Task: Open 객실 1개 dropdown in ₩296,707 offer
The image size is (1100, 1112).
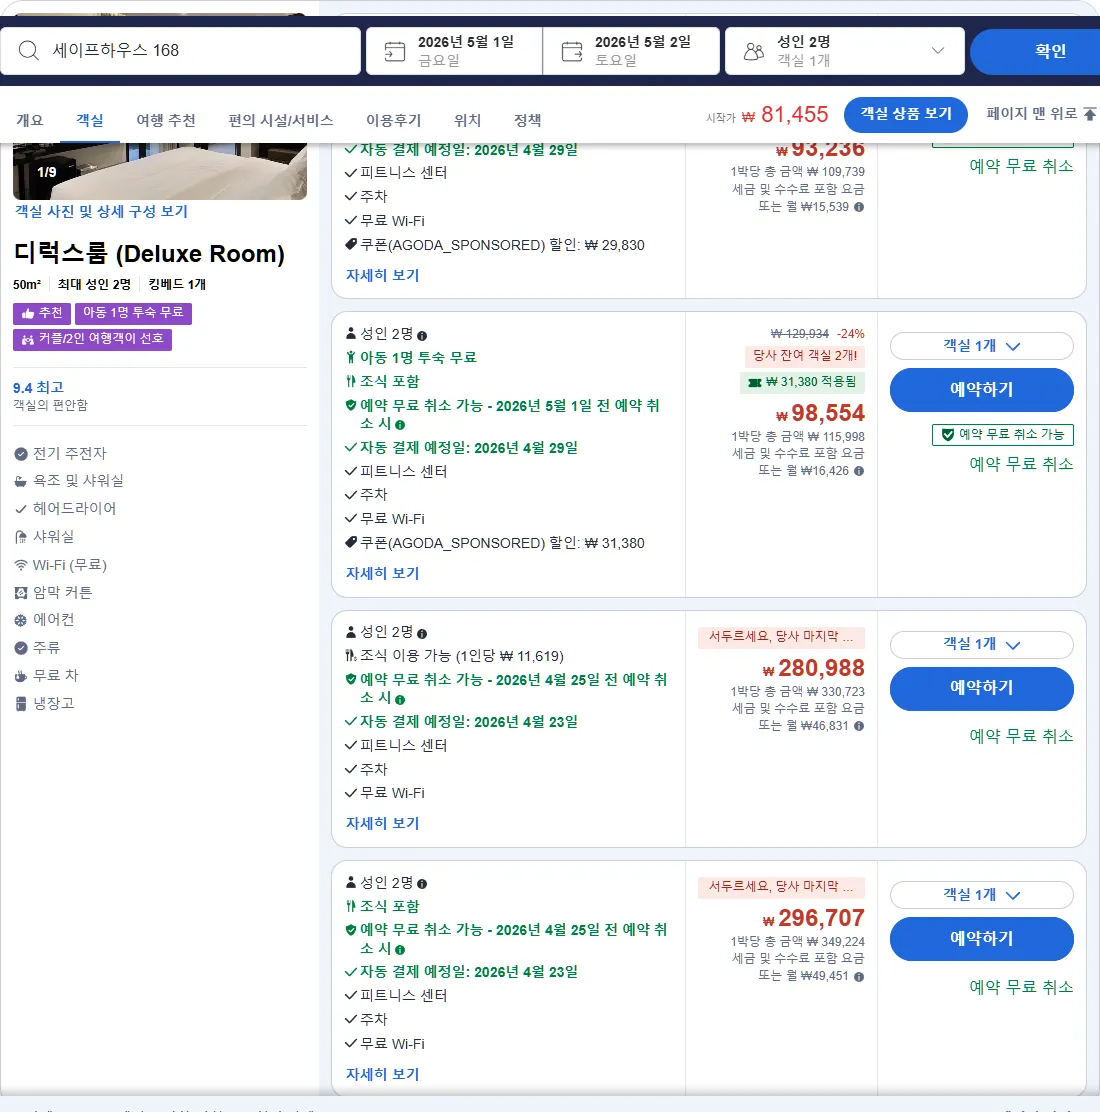Action: click(982, 895)
